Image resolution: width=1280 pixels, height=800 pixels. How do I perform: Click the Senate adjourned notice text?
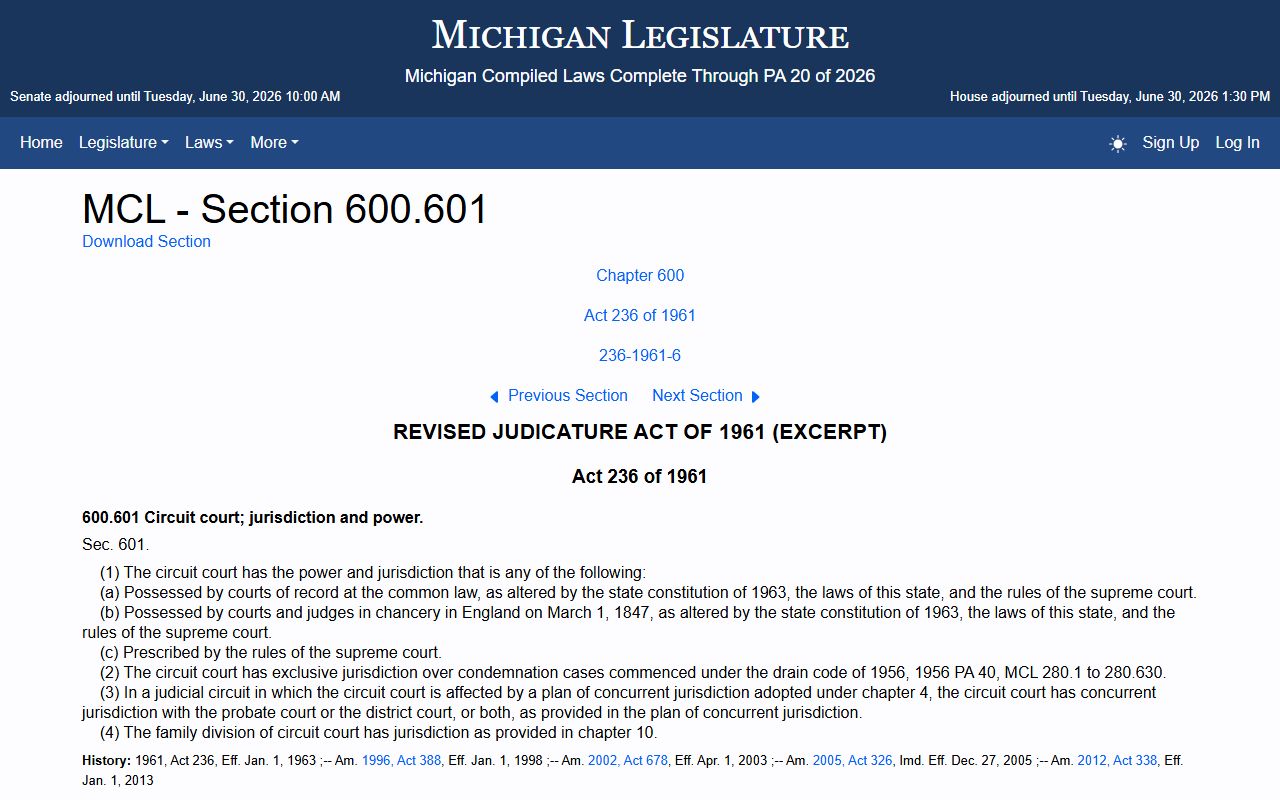pyautogui.click(x=175, y=97)
